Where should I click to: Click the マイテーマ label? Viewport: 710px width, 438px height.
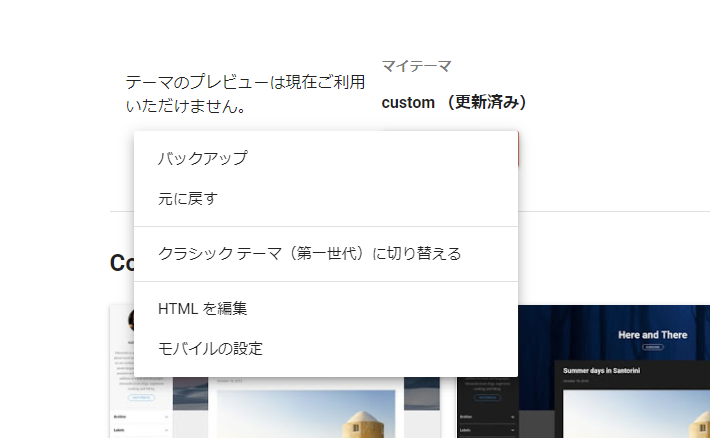416,66
